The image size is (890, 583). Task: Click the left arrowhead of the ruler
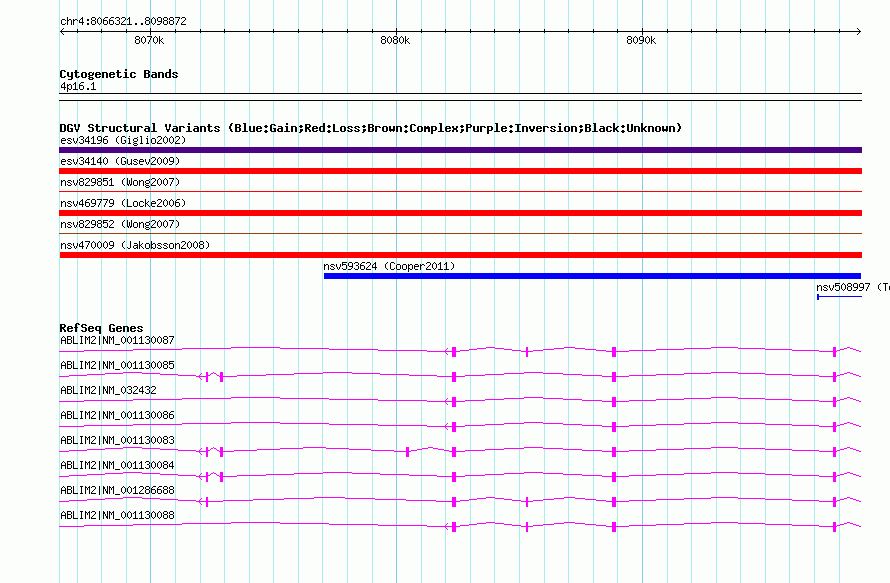pyautogui.click(x=62, y=32)
